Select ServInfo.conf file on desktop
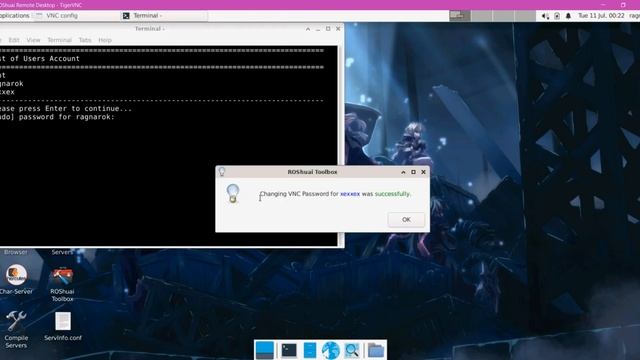 [63, 327]
